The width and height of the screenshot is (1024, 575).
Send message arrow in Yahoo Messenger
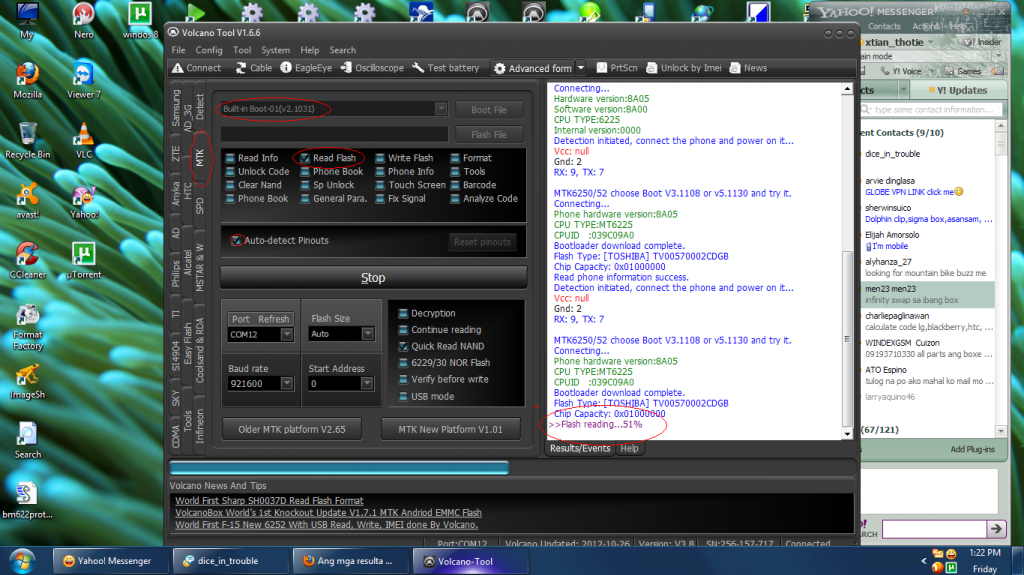[x=996, y=528]
